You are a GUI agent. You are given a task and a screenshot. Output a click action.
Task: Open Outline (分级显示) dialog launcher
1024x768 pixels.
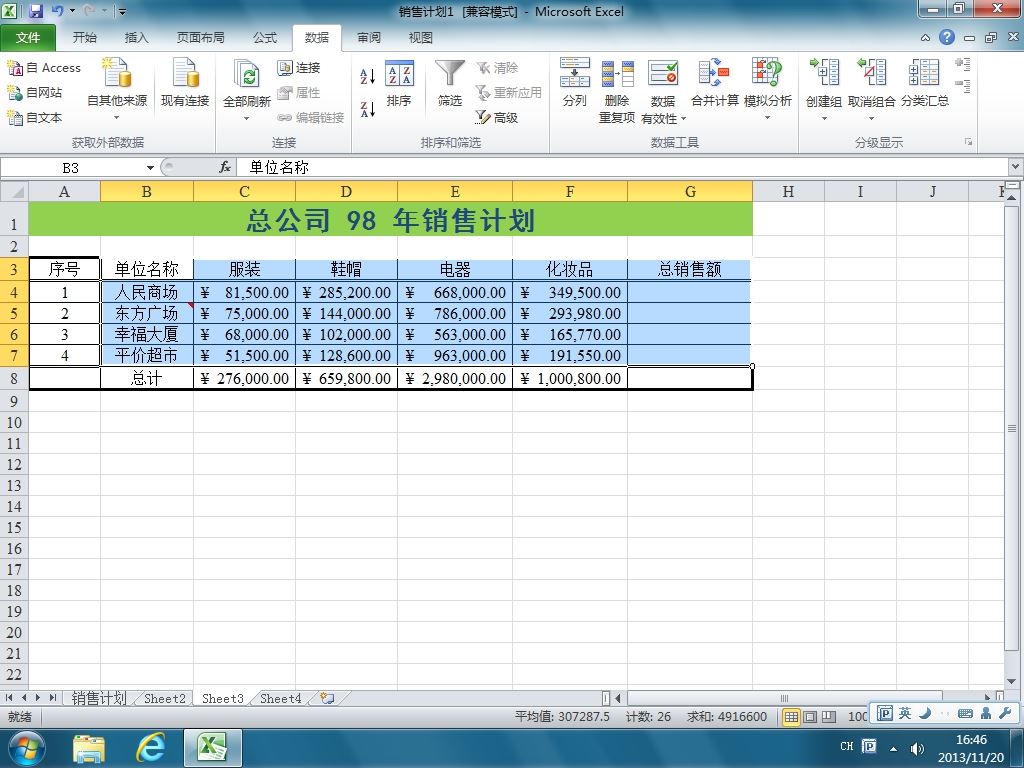coord(968,142)
